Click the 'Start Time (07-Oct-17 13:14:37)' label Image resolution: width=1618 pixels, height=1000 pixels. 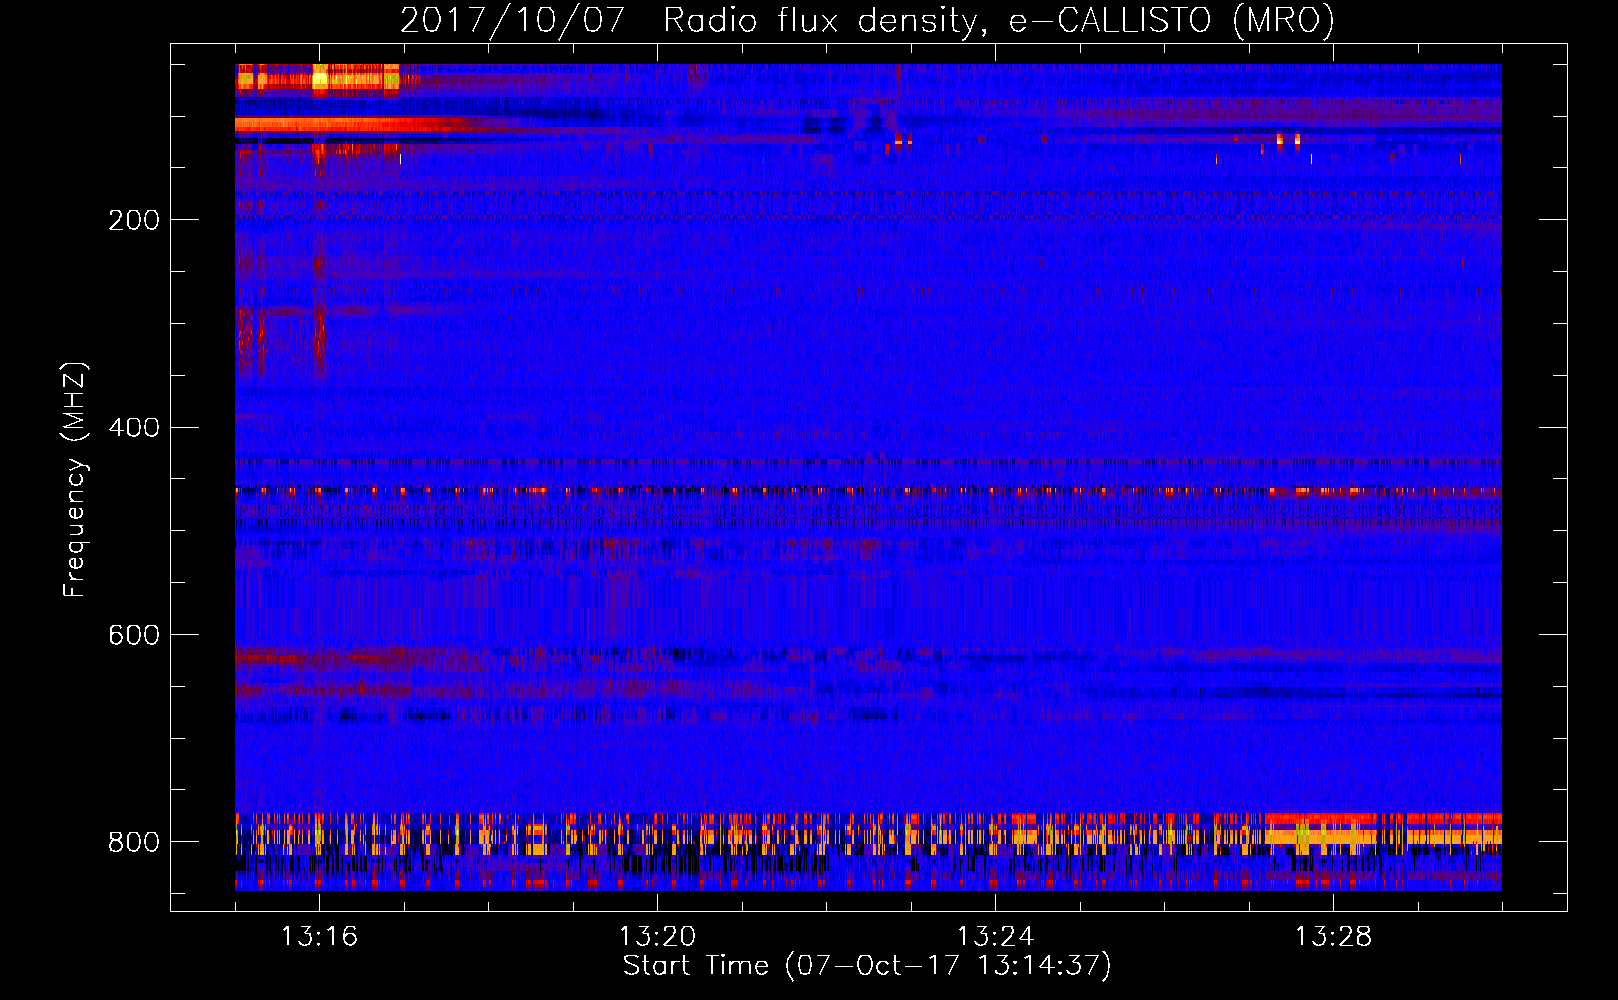tap(867, 966)
